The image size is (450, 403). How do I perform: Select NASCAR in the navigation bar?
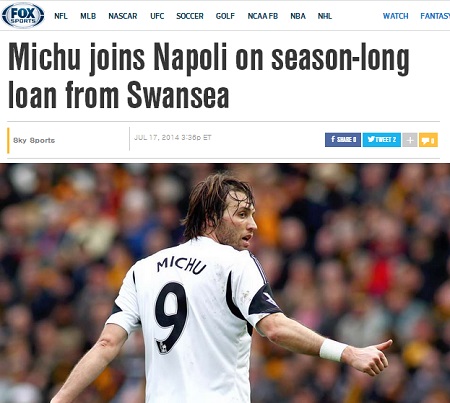(123, 16)
